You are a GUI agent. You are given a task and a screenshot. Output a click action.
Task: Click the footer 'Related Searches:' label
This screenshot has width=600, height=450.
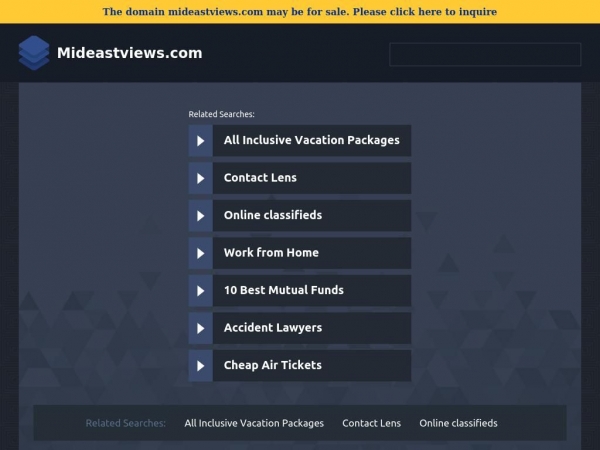pyautogui.click(x=126, y=423)
